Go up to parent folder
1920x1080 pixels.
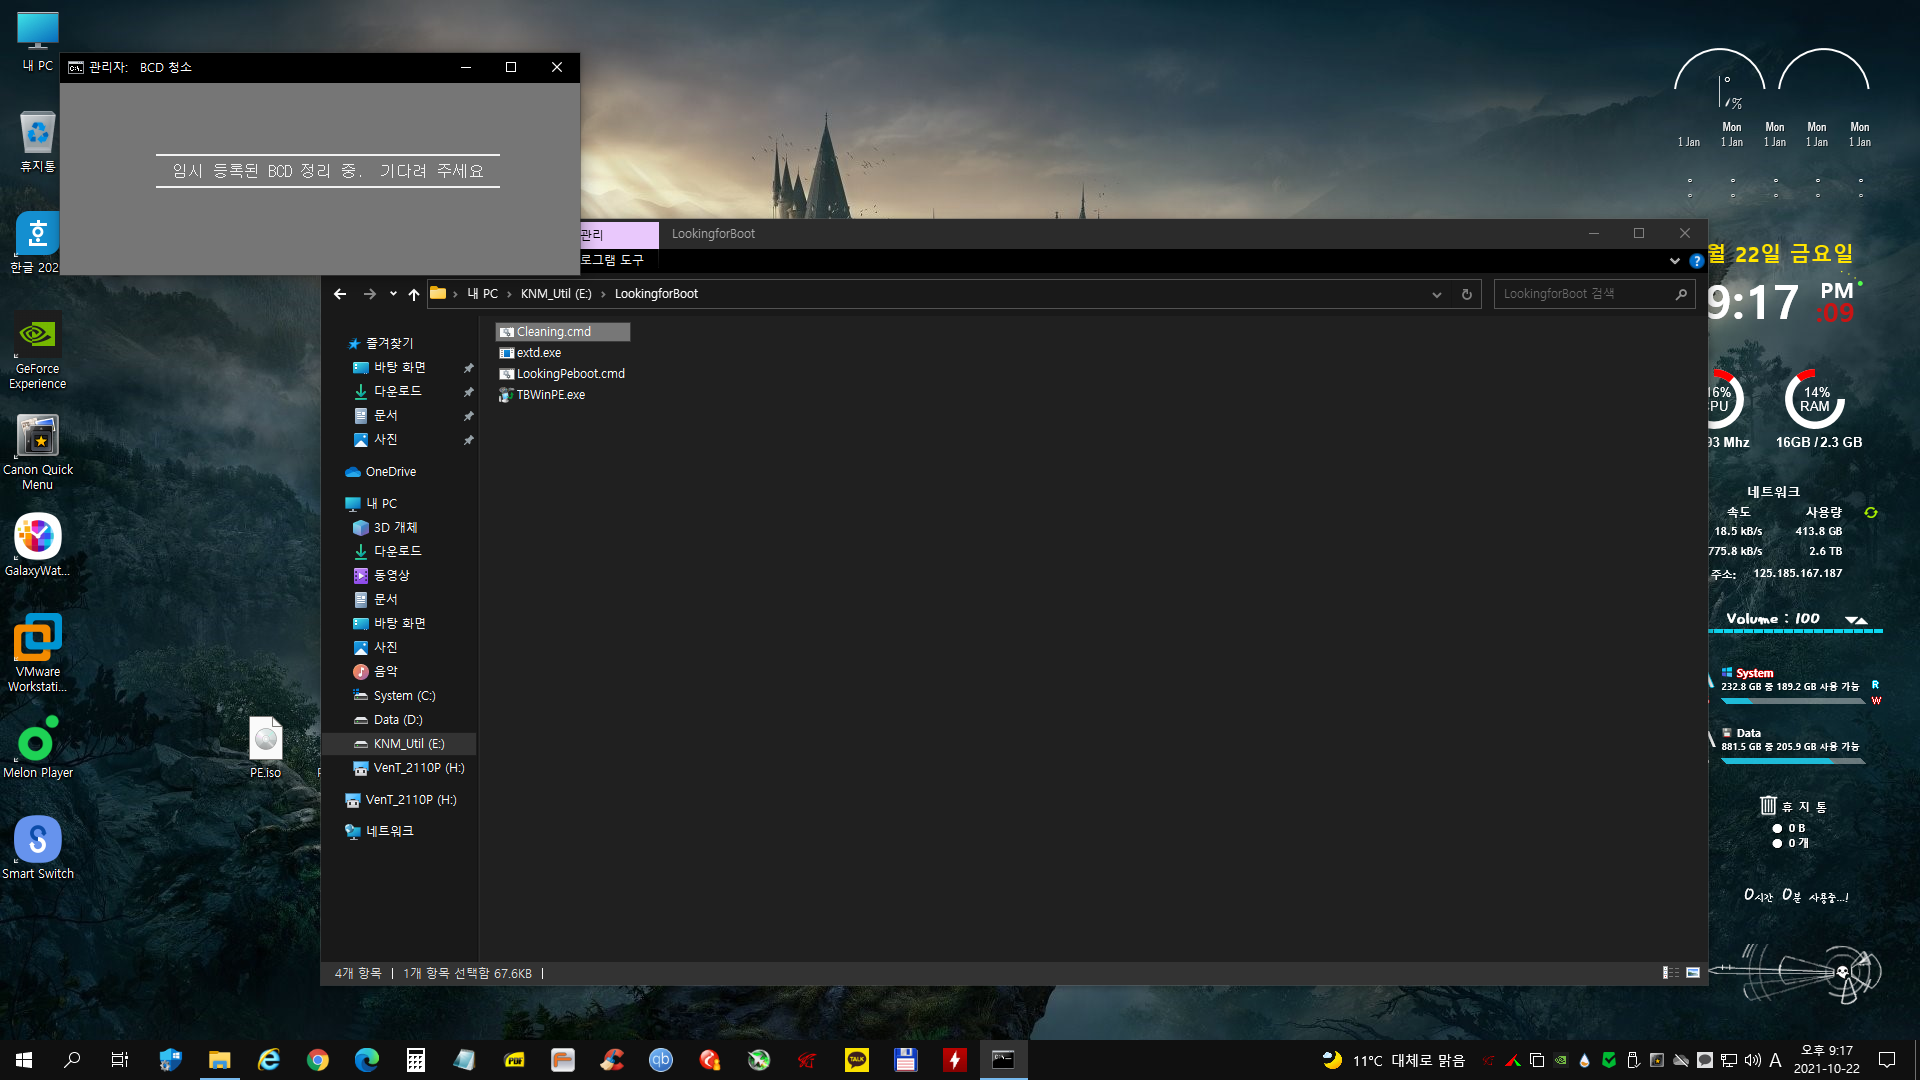tap(413, 294)
